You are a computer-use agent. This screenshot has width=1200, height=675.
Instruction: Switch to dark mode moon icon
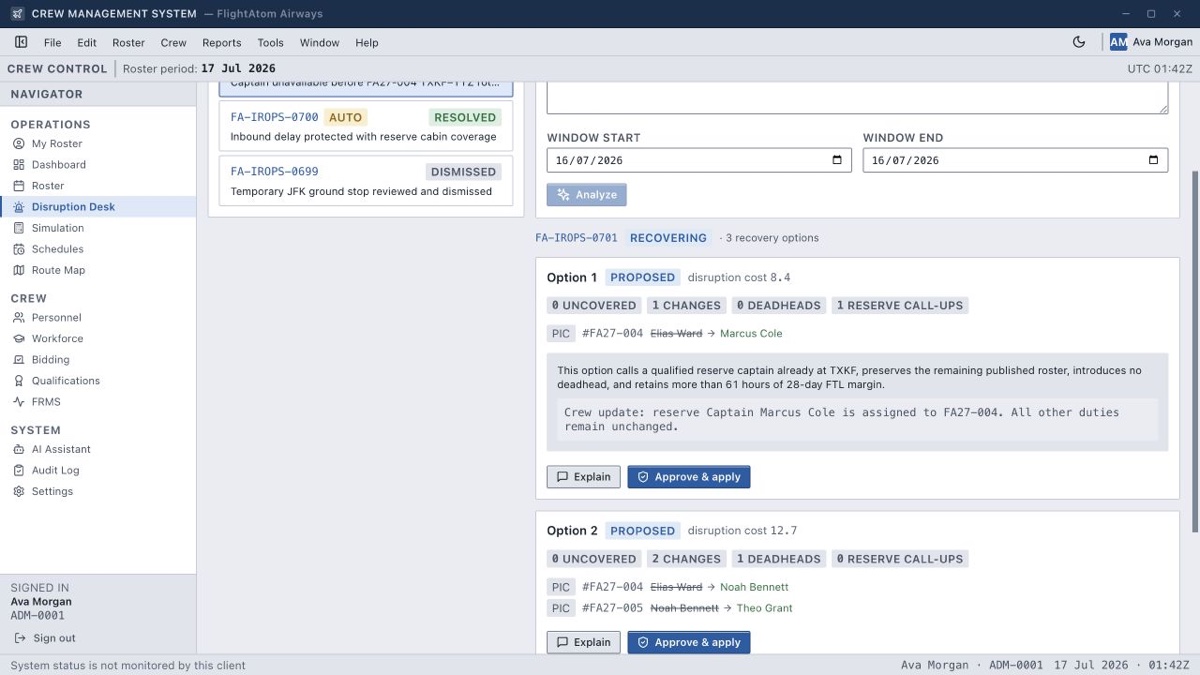pos(1079,42)
